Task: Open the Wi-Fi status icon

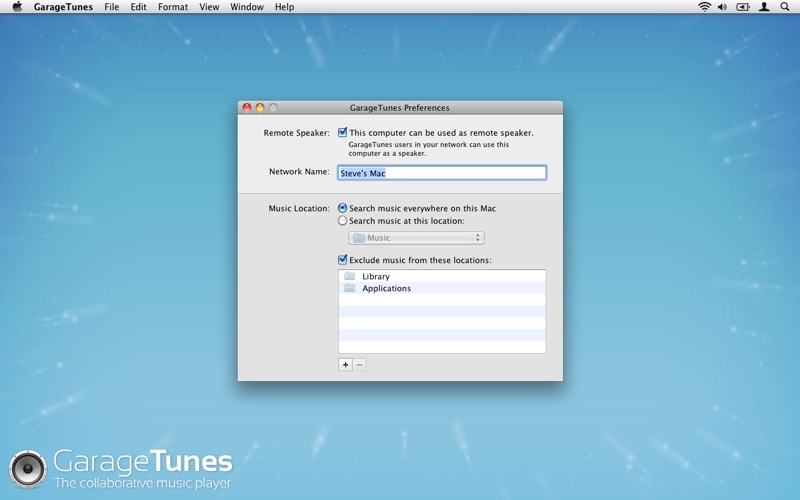Action: click(704, 7)
